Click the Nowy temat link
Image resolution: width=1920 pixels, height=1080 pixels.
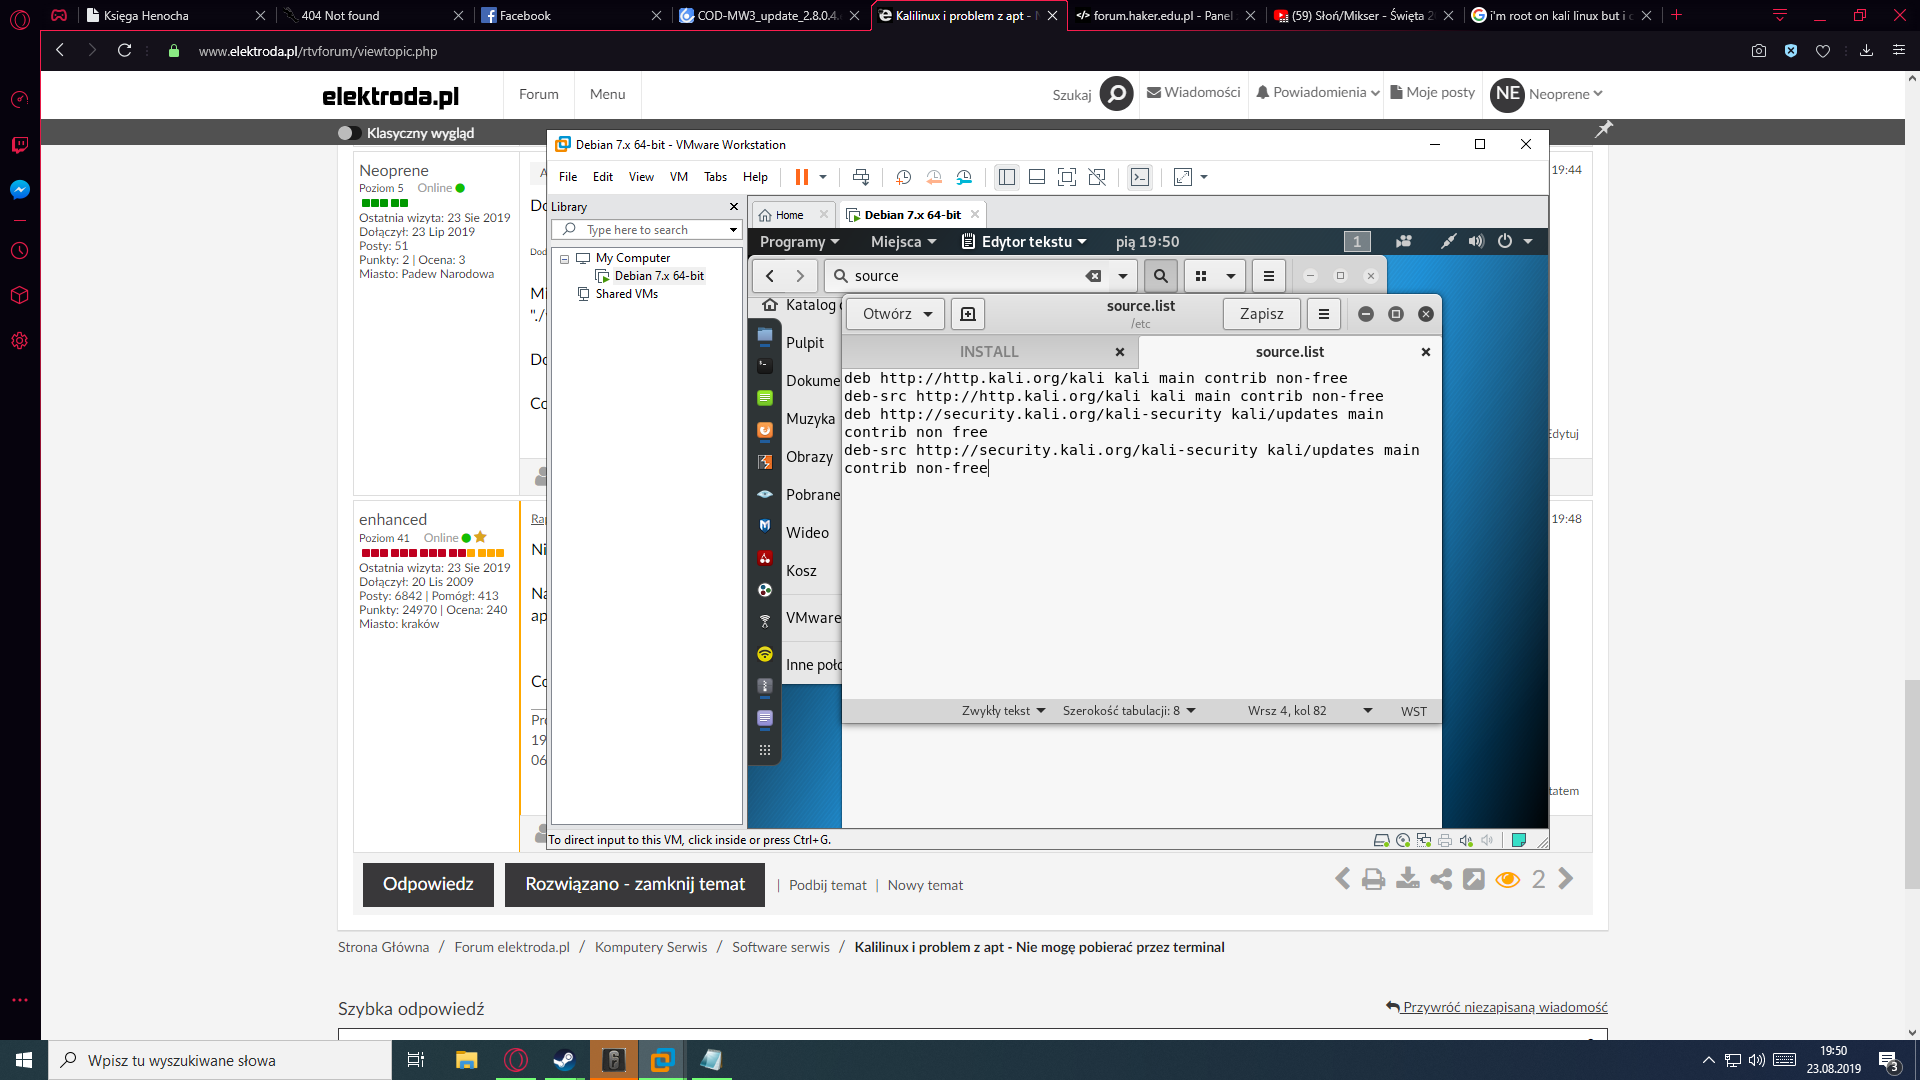pos(925,885)
